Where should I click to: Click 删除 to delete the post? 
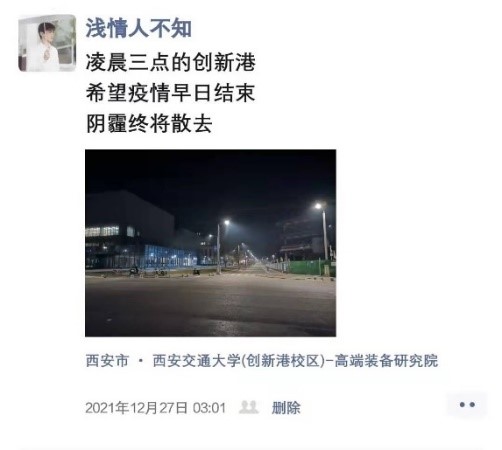tap(286, 408)
